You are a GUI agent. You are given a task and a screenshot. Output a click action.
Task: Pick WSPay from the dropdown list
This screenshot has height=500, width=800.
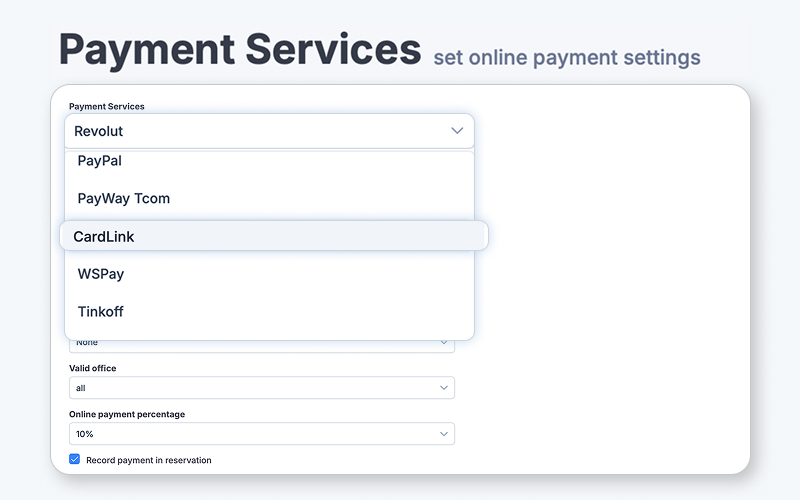pyautogui.click(x=101, y=274)
